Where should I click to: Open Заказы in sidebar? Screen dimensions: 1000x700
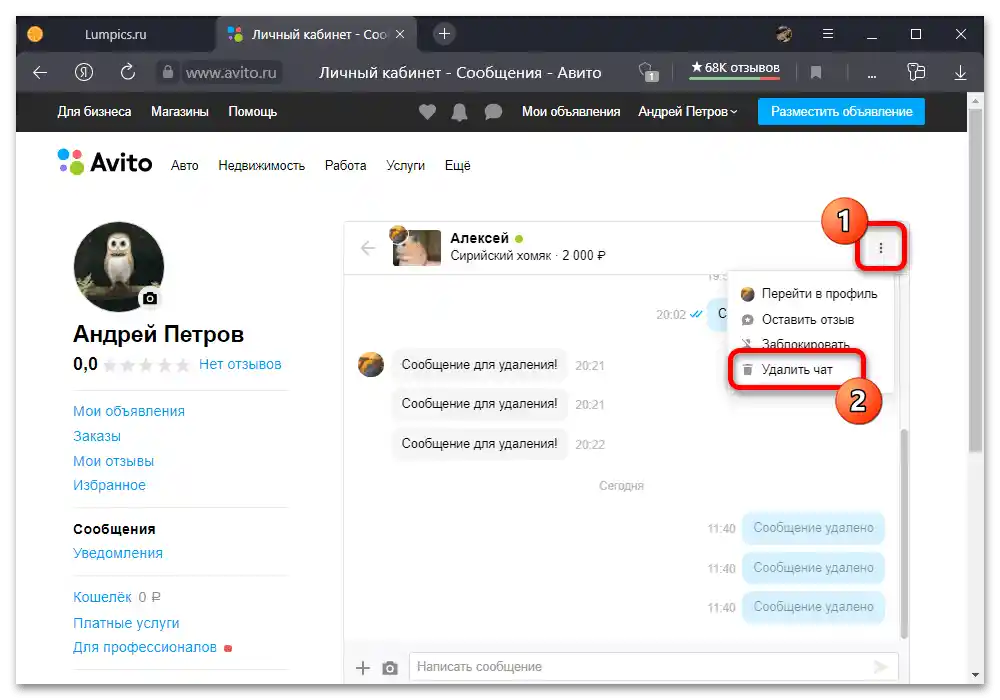coord(97,436)
